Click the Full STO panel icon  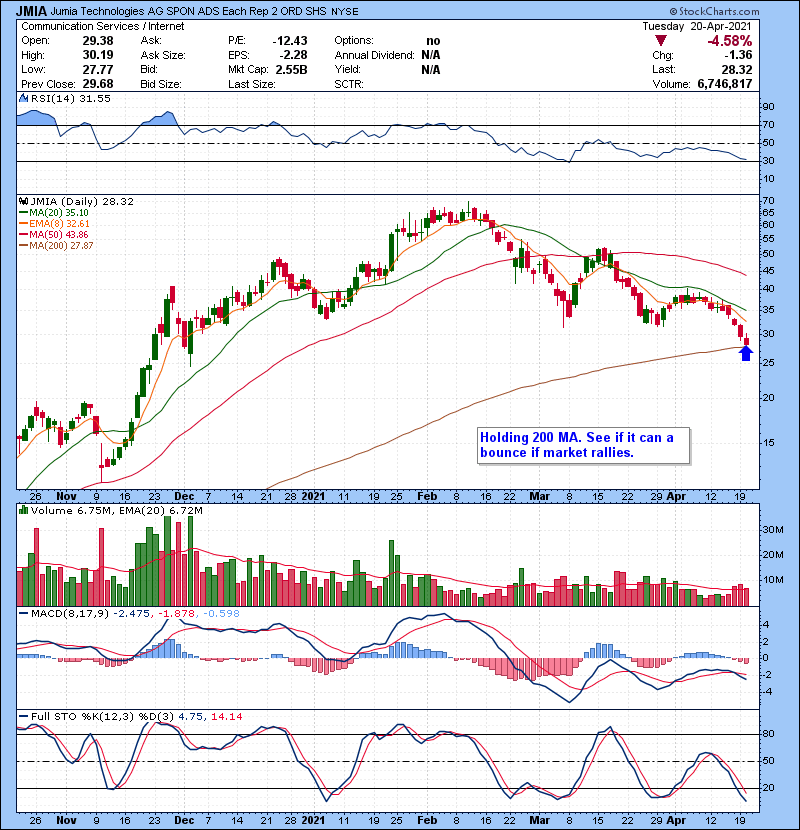click(25, 716)
